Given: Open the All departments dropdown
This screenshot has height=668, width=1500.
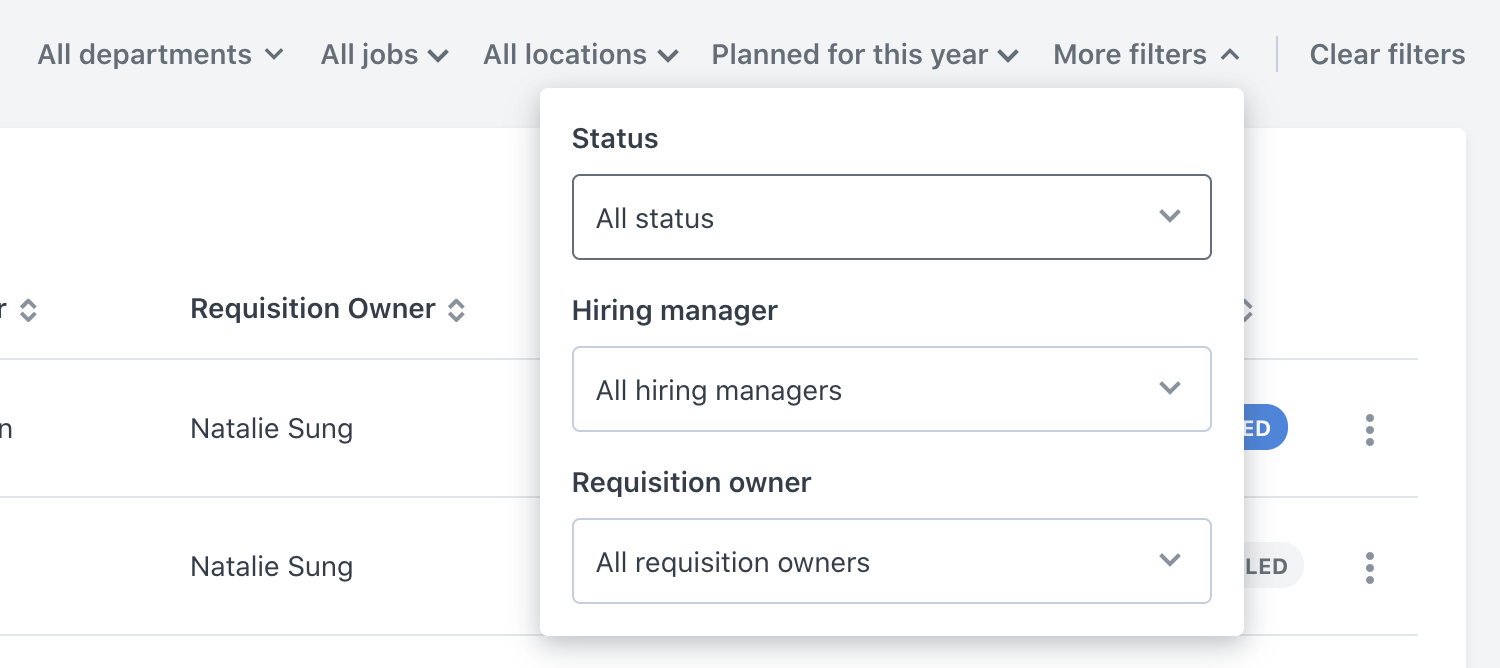Looking at the screenshot, I should click(160, 54).
